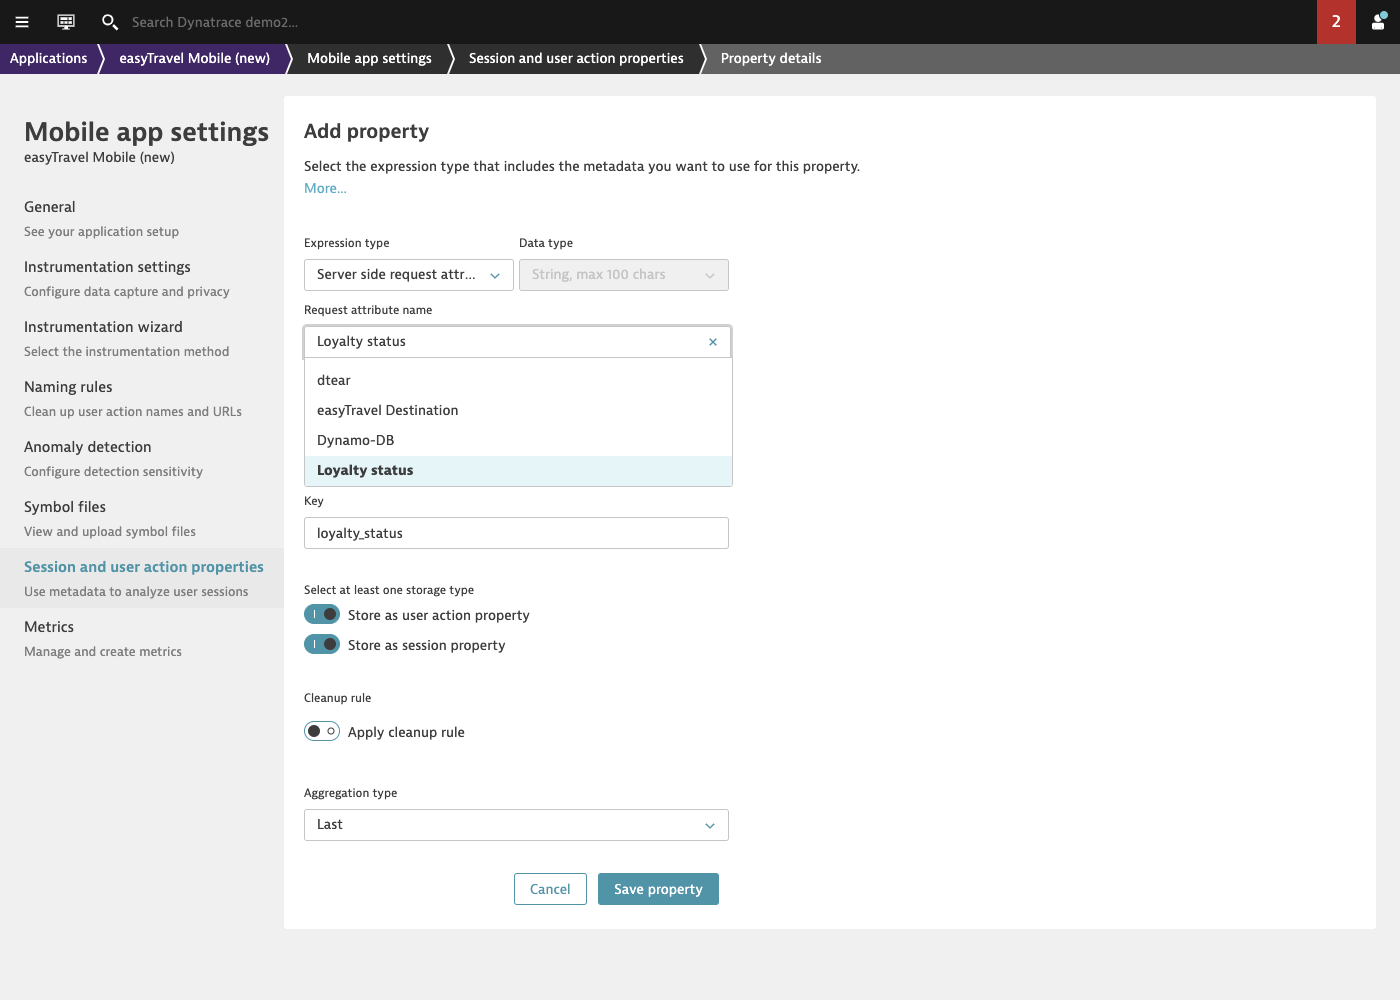Go to Applications breadcrumb
1400x1000 pixels.
coord(49,58)
